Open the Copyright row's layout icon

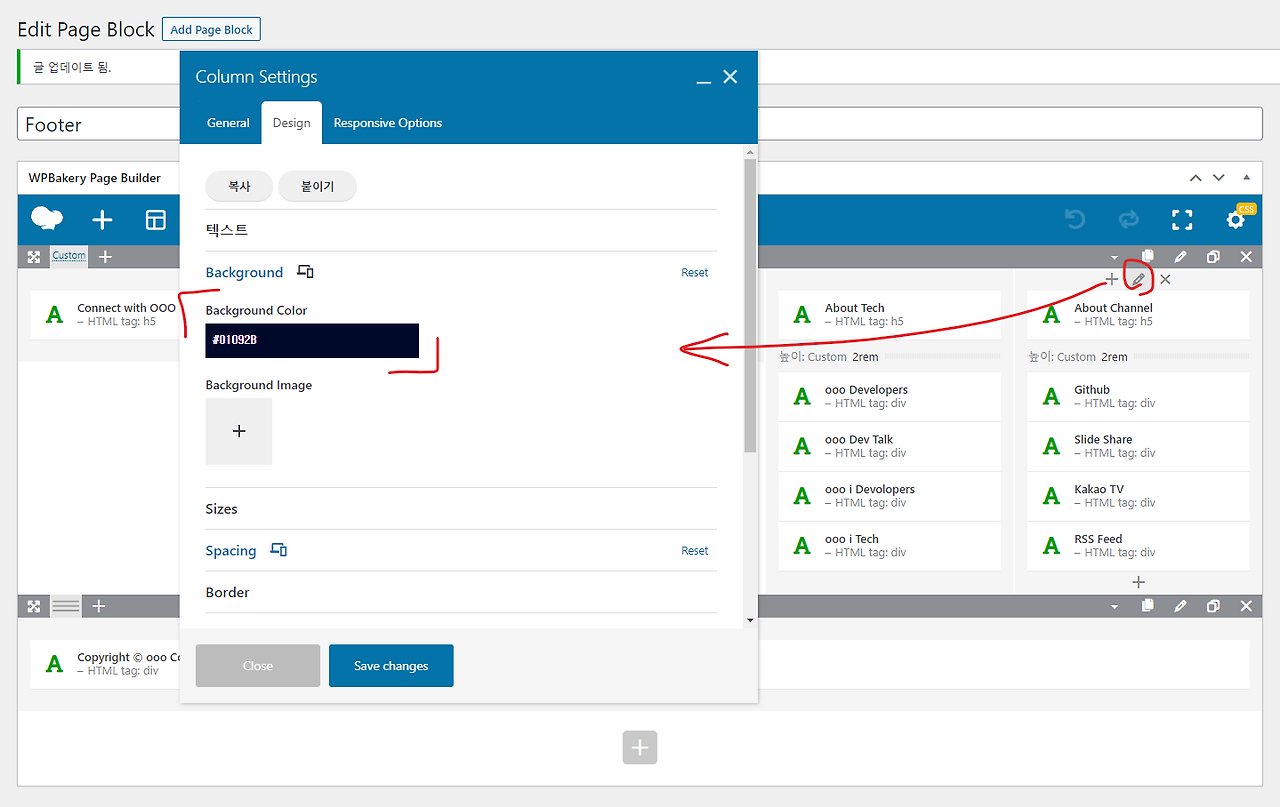[66, 606]
